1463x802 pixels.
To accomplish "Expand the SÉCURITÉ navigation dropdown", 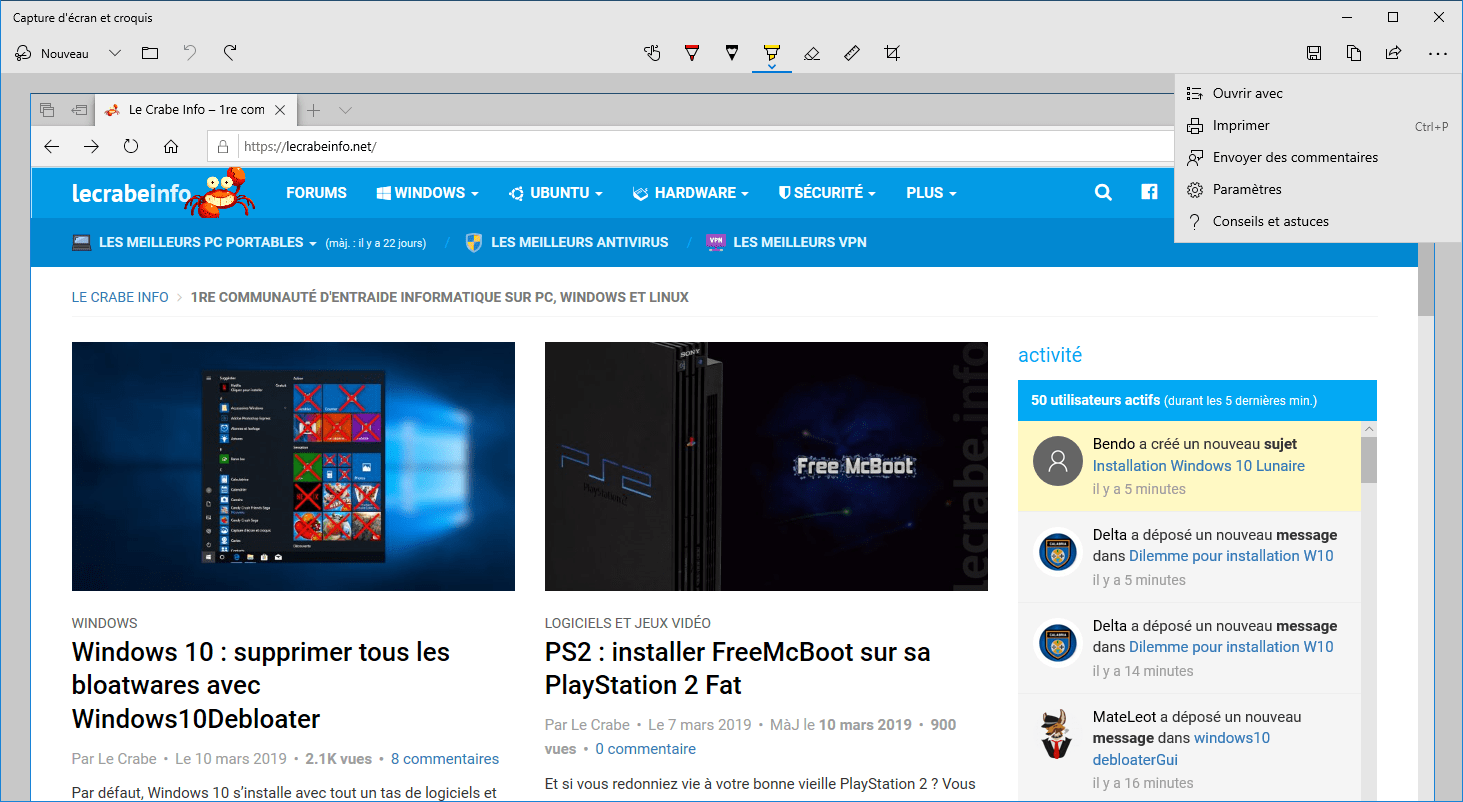I will (827, 193).
